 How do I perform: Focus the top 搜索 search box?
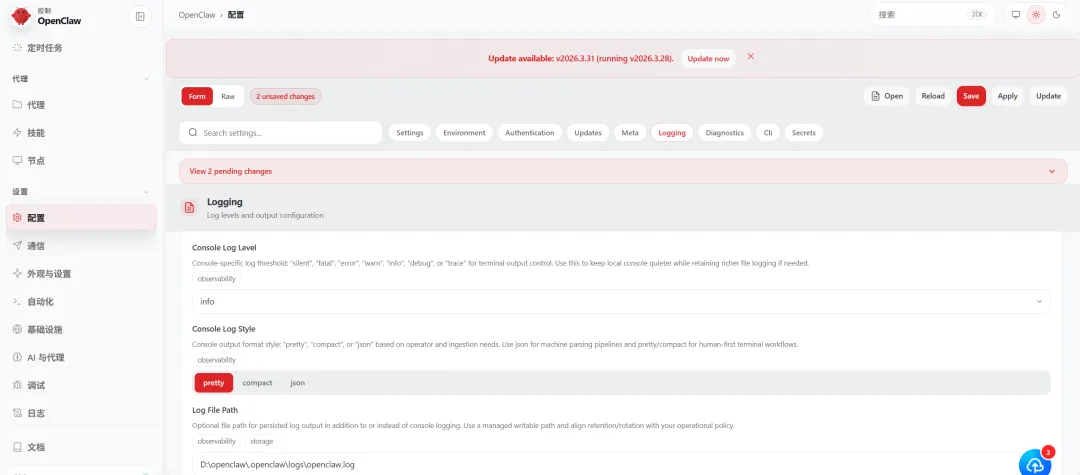pyautogui.click(x=932, y=14)
